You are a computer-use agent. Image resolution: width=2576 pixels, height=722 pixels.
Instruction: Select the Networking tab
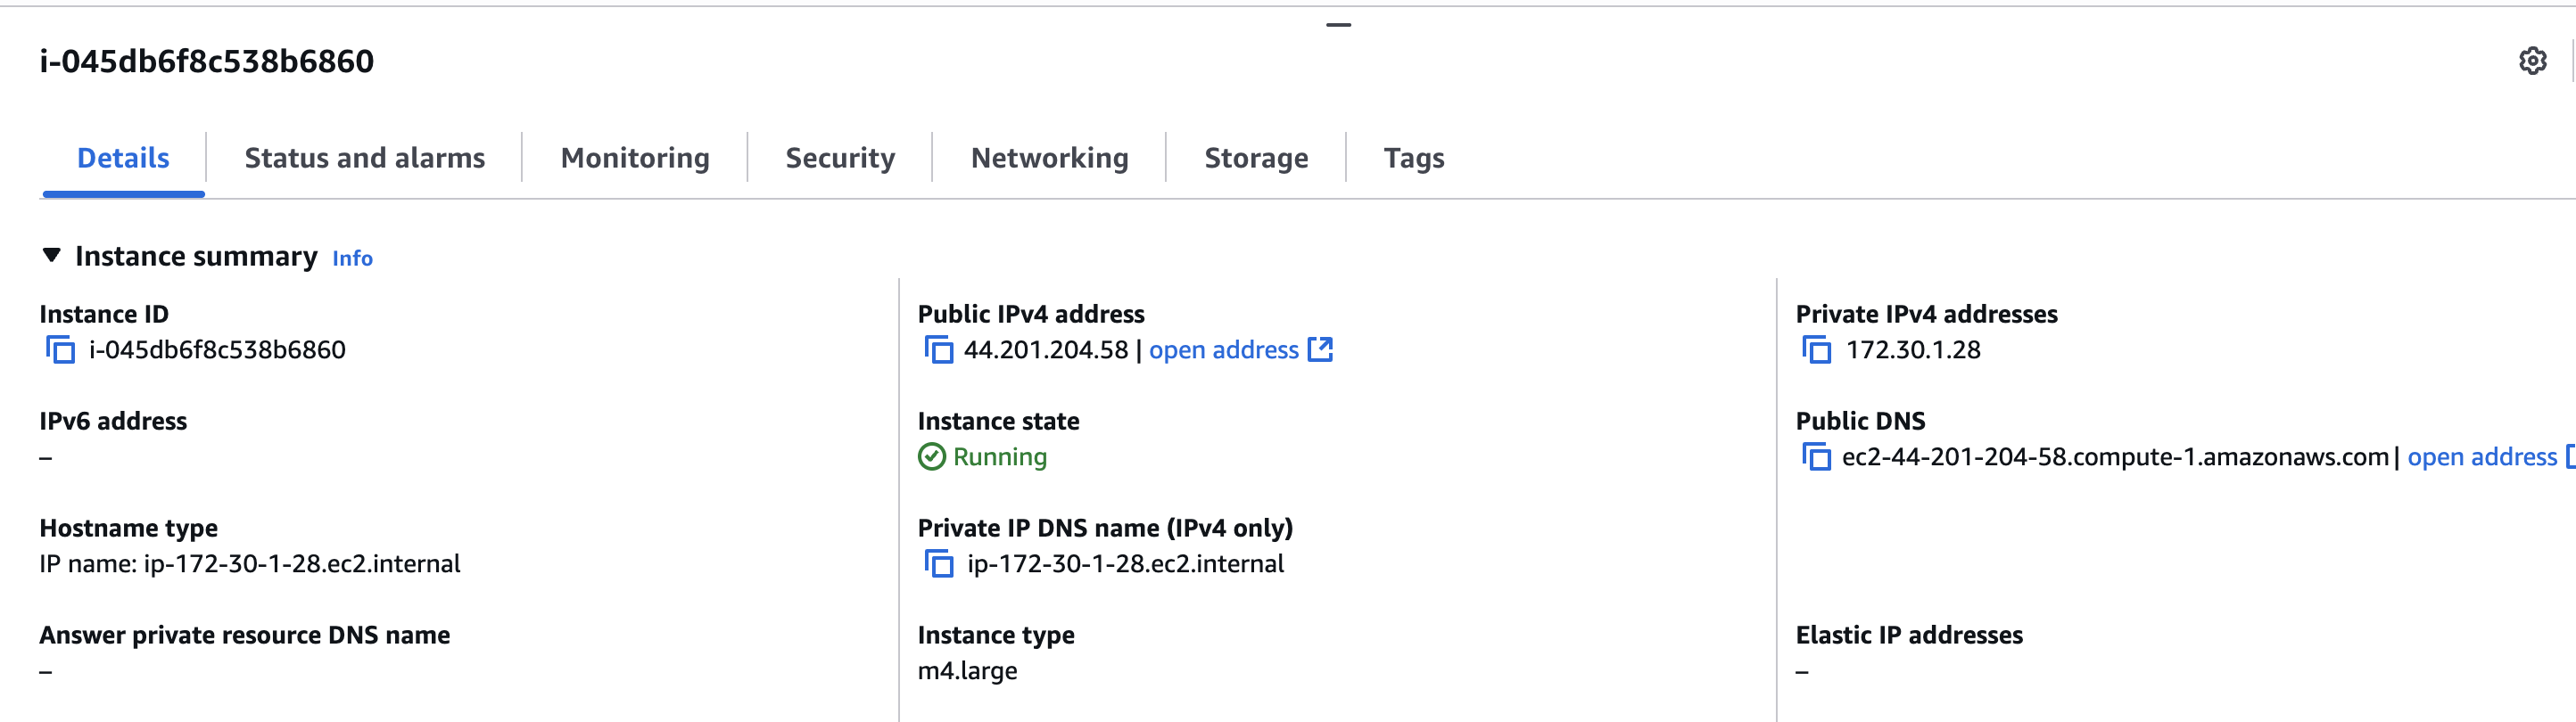[x=1049, y=158]
